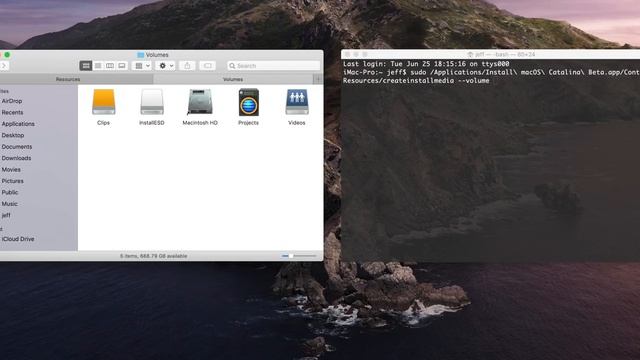The height and width of the screenshot is (360, 640).
Task: Open Documents in the sidebar
Action: pyautogui.click(x=17, y=147)
